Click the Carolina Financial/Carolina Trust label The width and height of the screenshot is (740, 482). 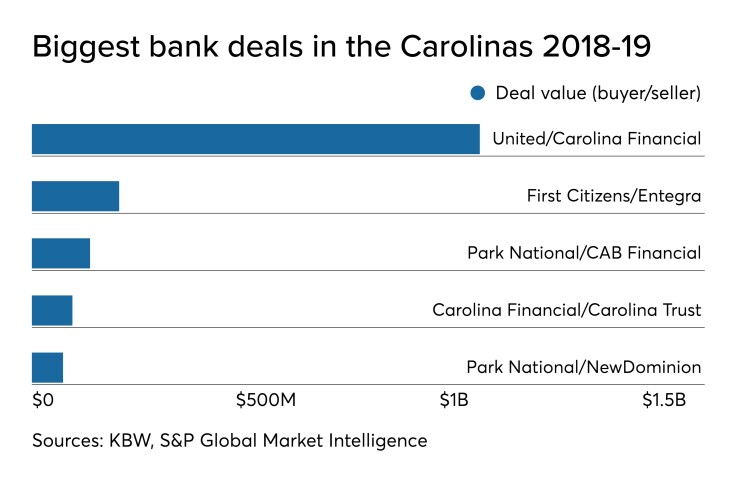(x=566, y=310)
